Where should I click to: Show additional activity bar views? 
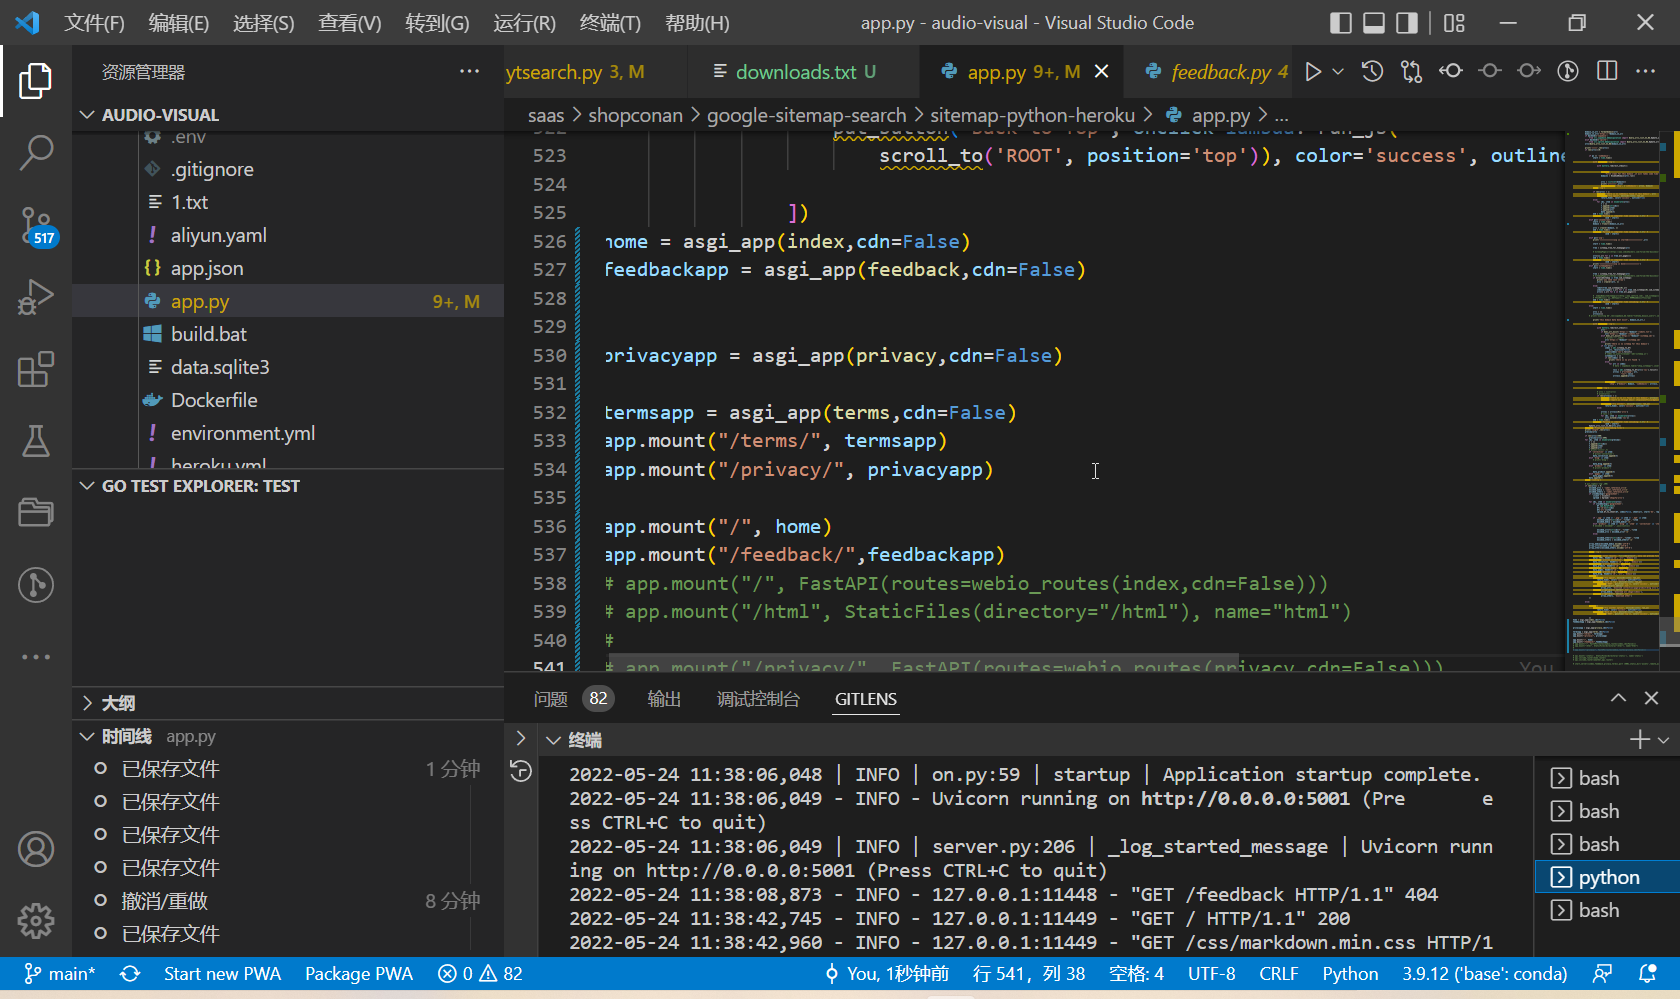(x=36, y=657)
